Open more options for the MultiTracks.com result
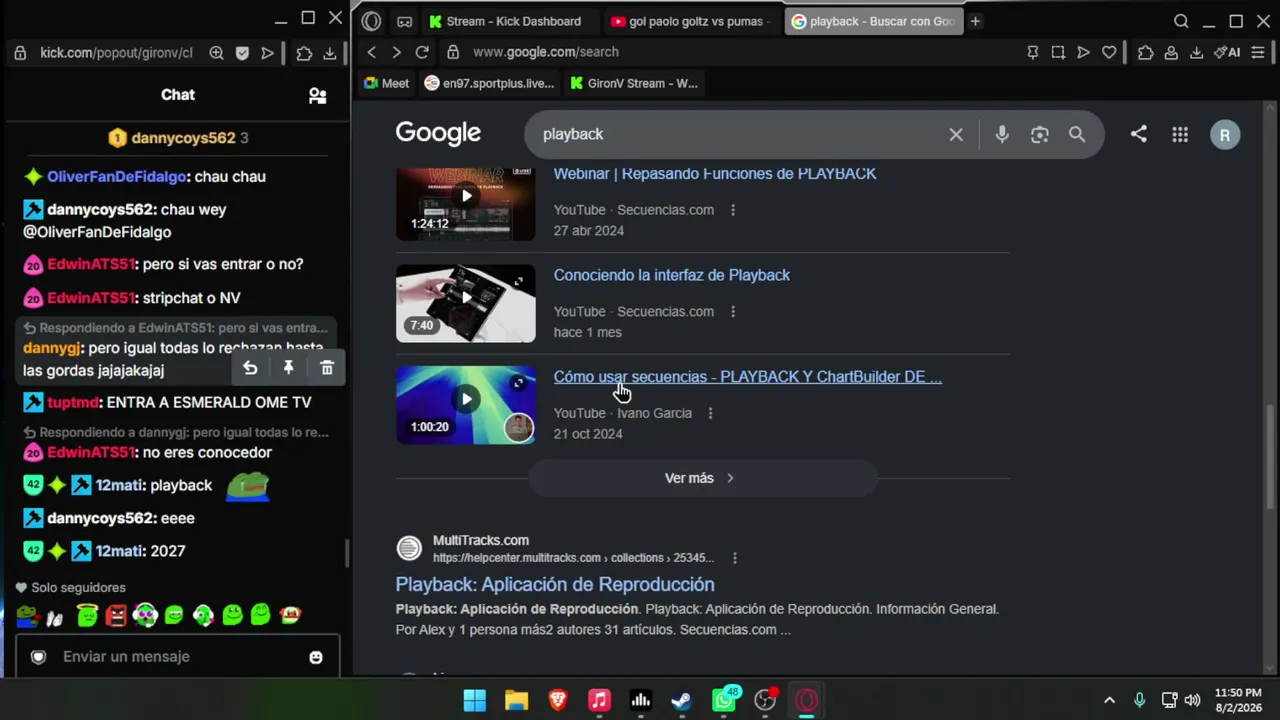Image resolution: width=1280 pixels, height=720 pixels. 734,558
